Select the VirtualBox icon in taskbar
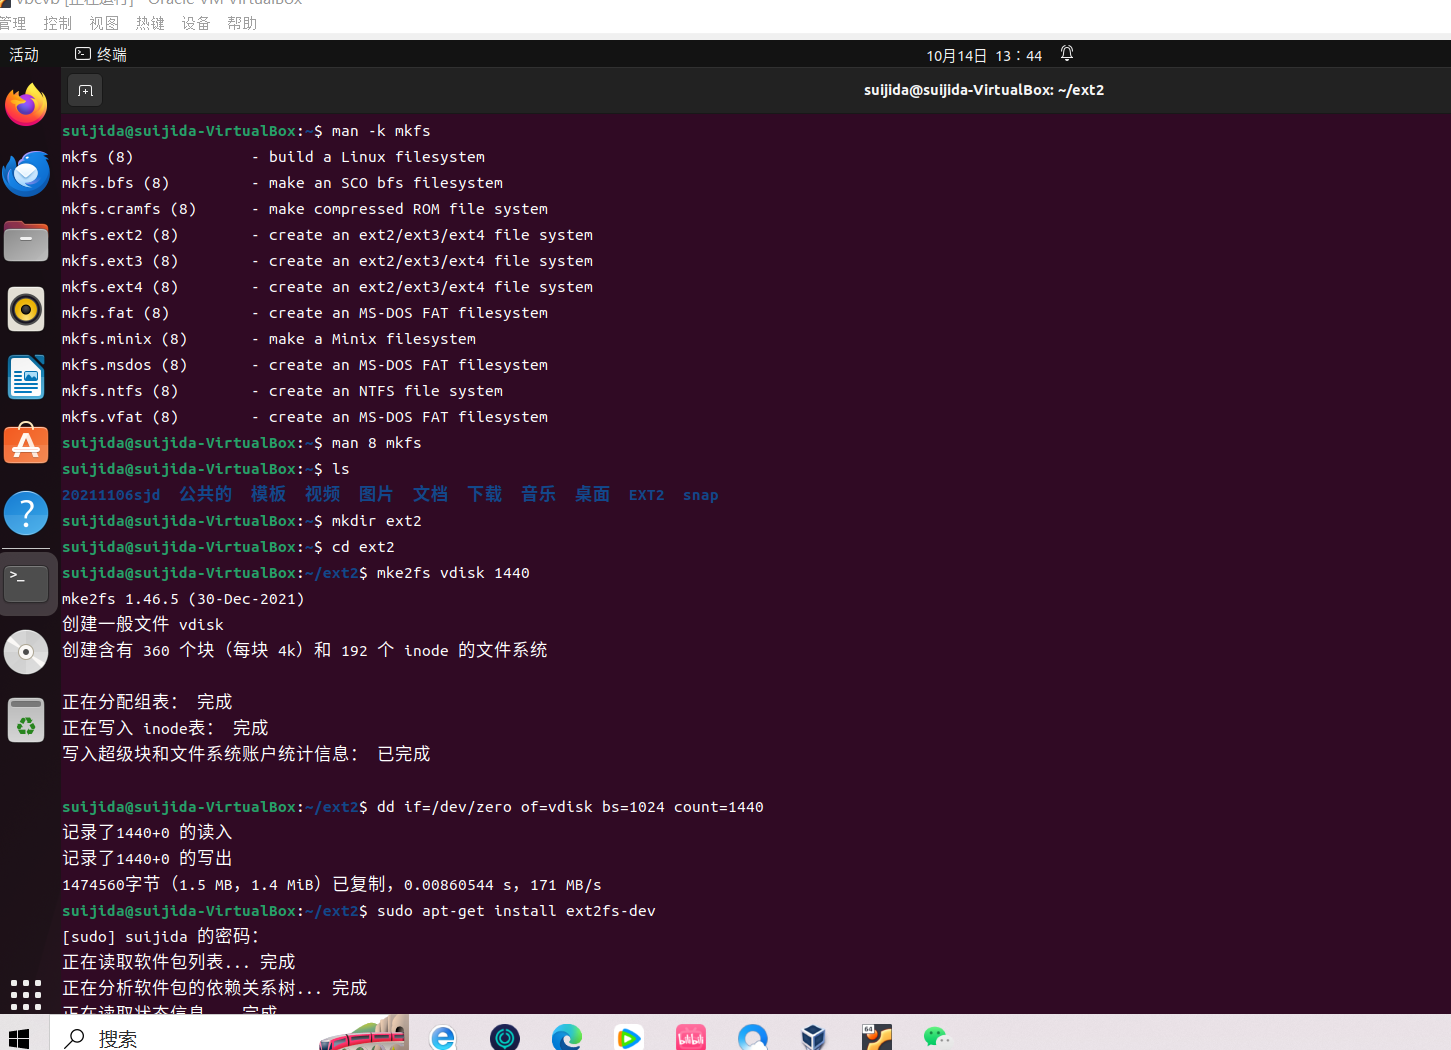1451x1050 pixels. click(x=814, y=1037)
